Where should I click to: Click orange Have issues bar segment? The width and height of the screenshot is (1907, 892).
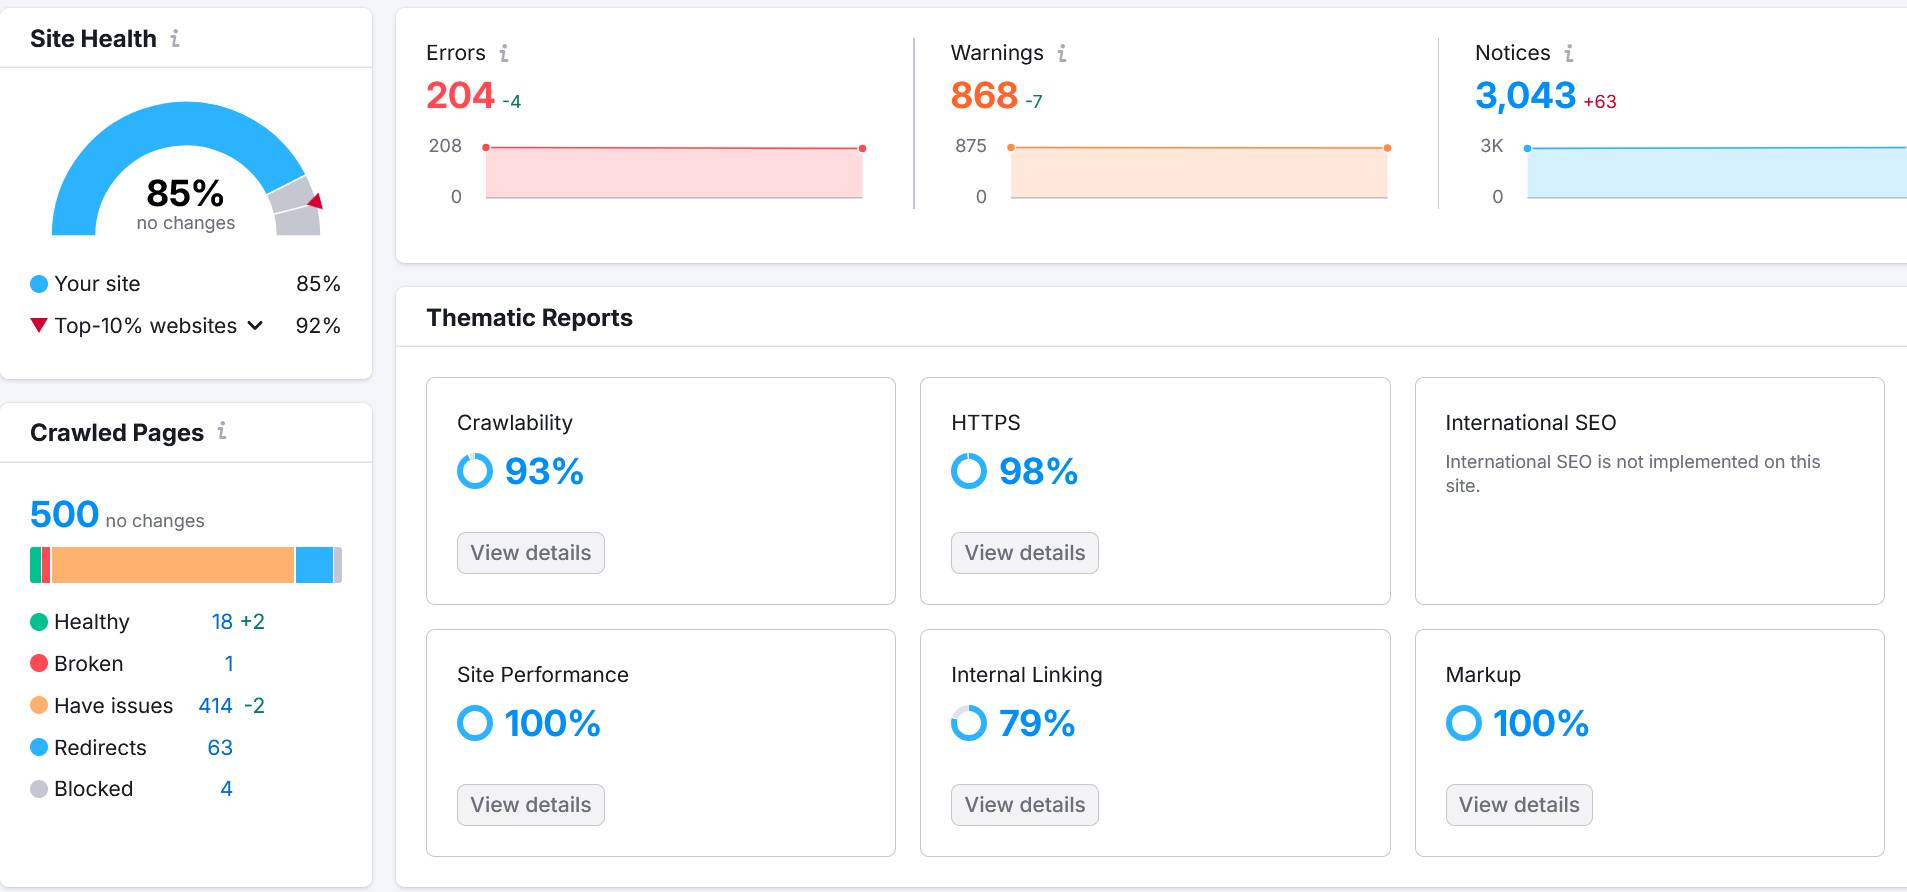(173, 565)
